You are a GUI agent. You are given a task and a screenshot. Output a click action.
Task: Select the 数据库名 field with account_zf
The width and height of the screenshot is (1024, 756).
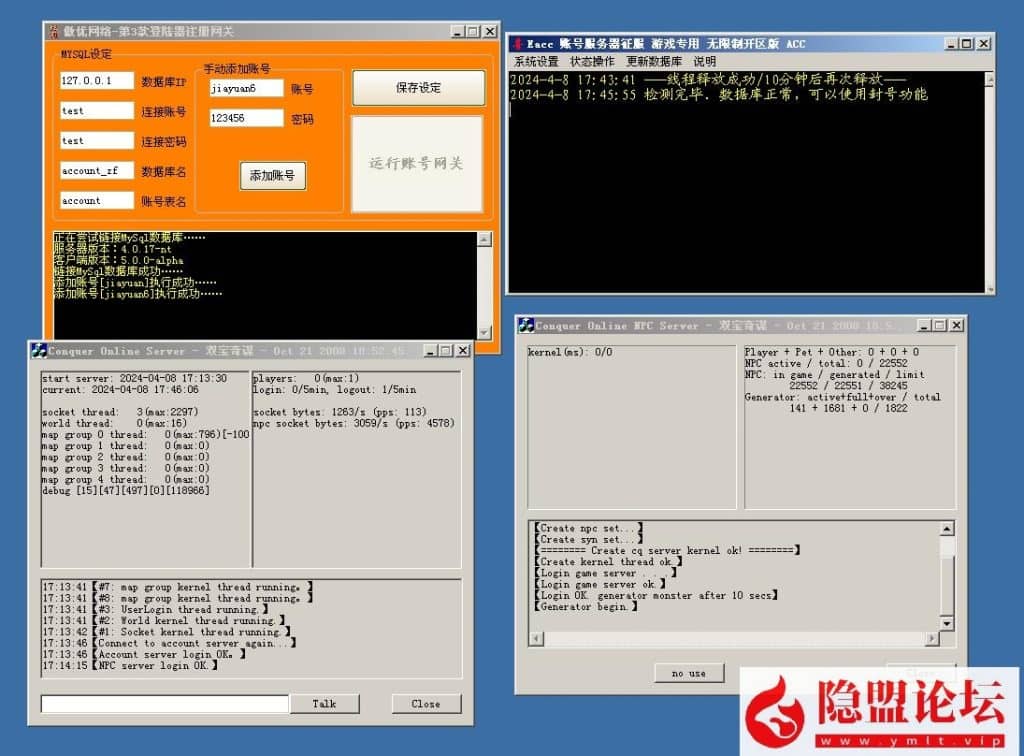click(96, 171)
